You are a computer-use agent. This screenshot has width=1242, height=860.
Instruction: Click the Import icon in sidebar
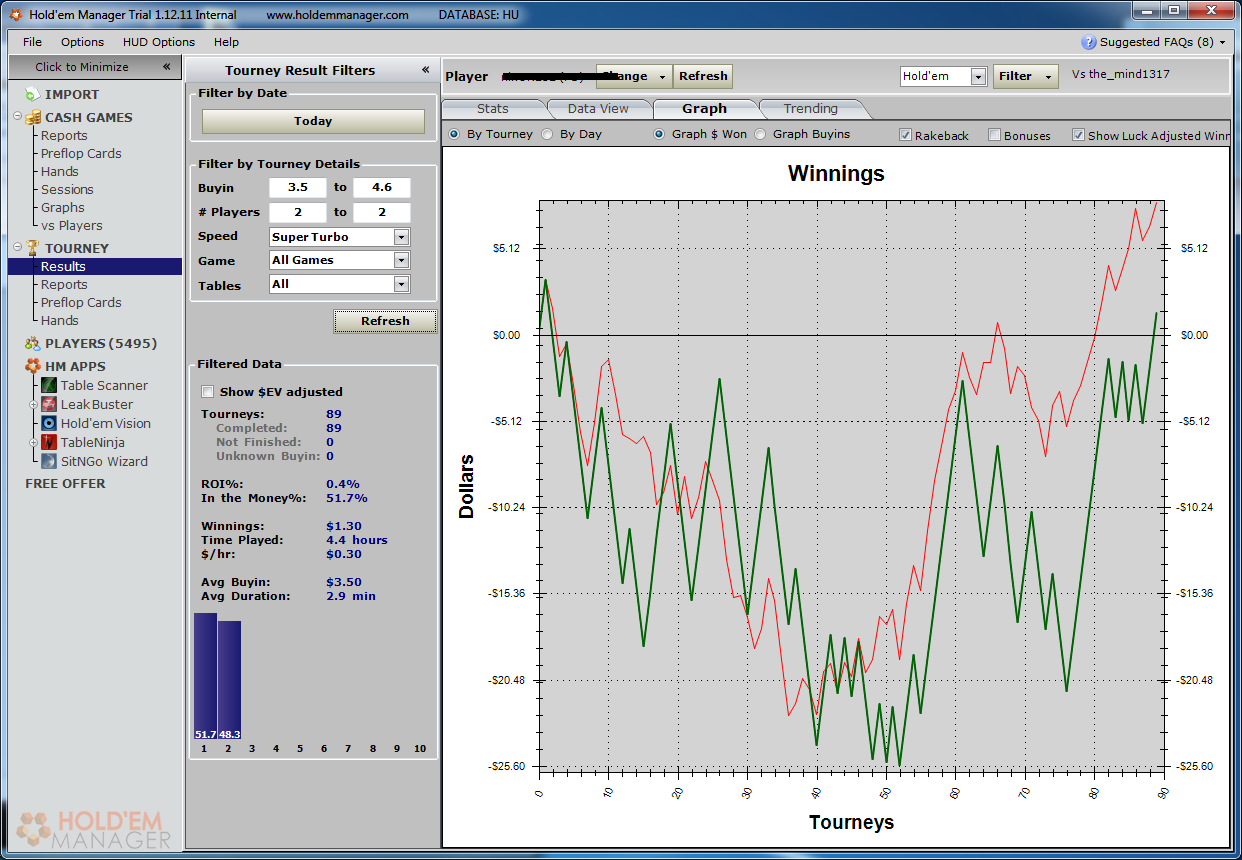click(32, 94)
